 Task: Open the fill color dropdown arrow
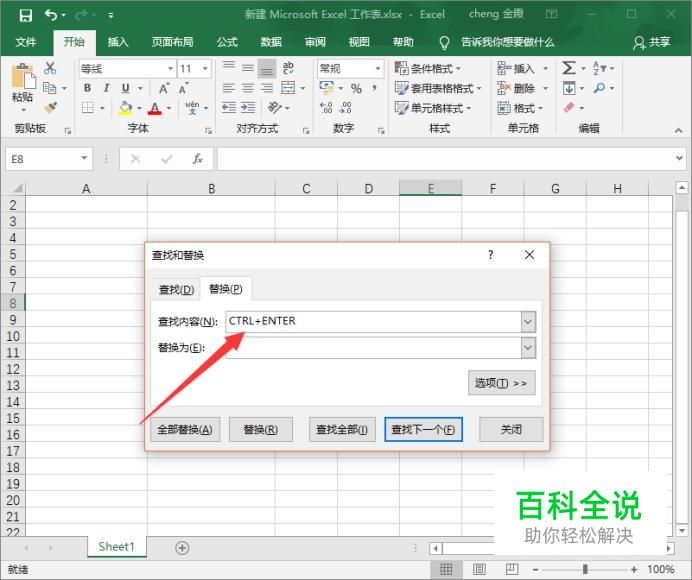tap(139, 108)
